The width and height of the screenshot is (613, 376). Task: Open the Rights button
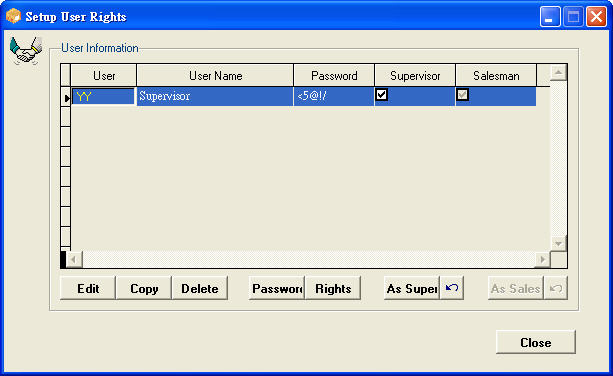coord(333,288)
